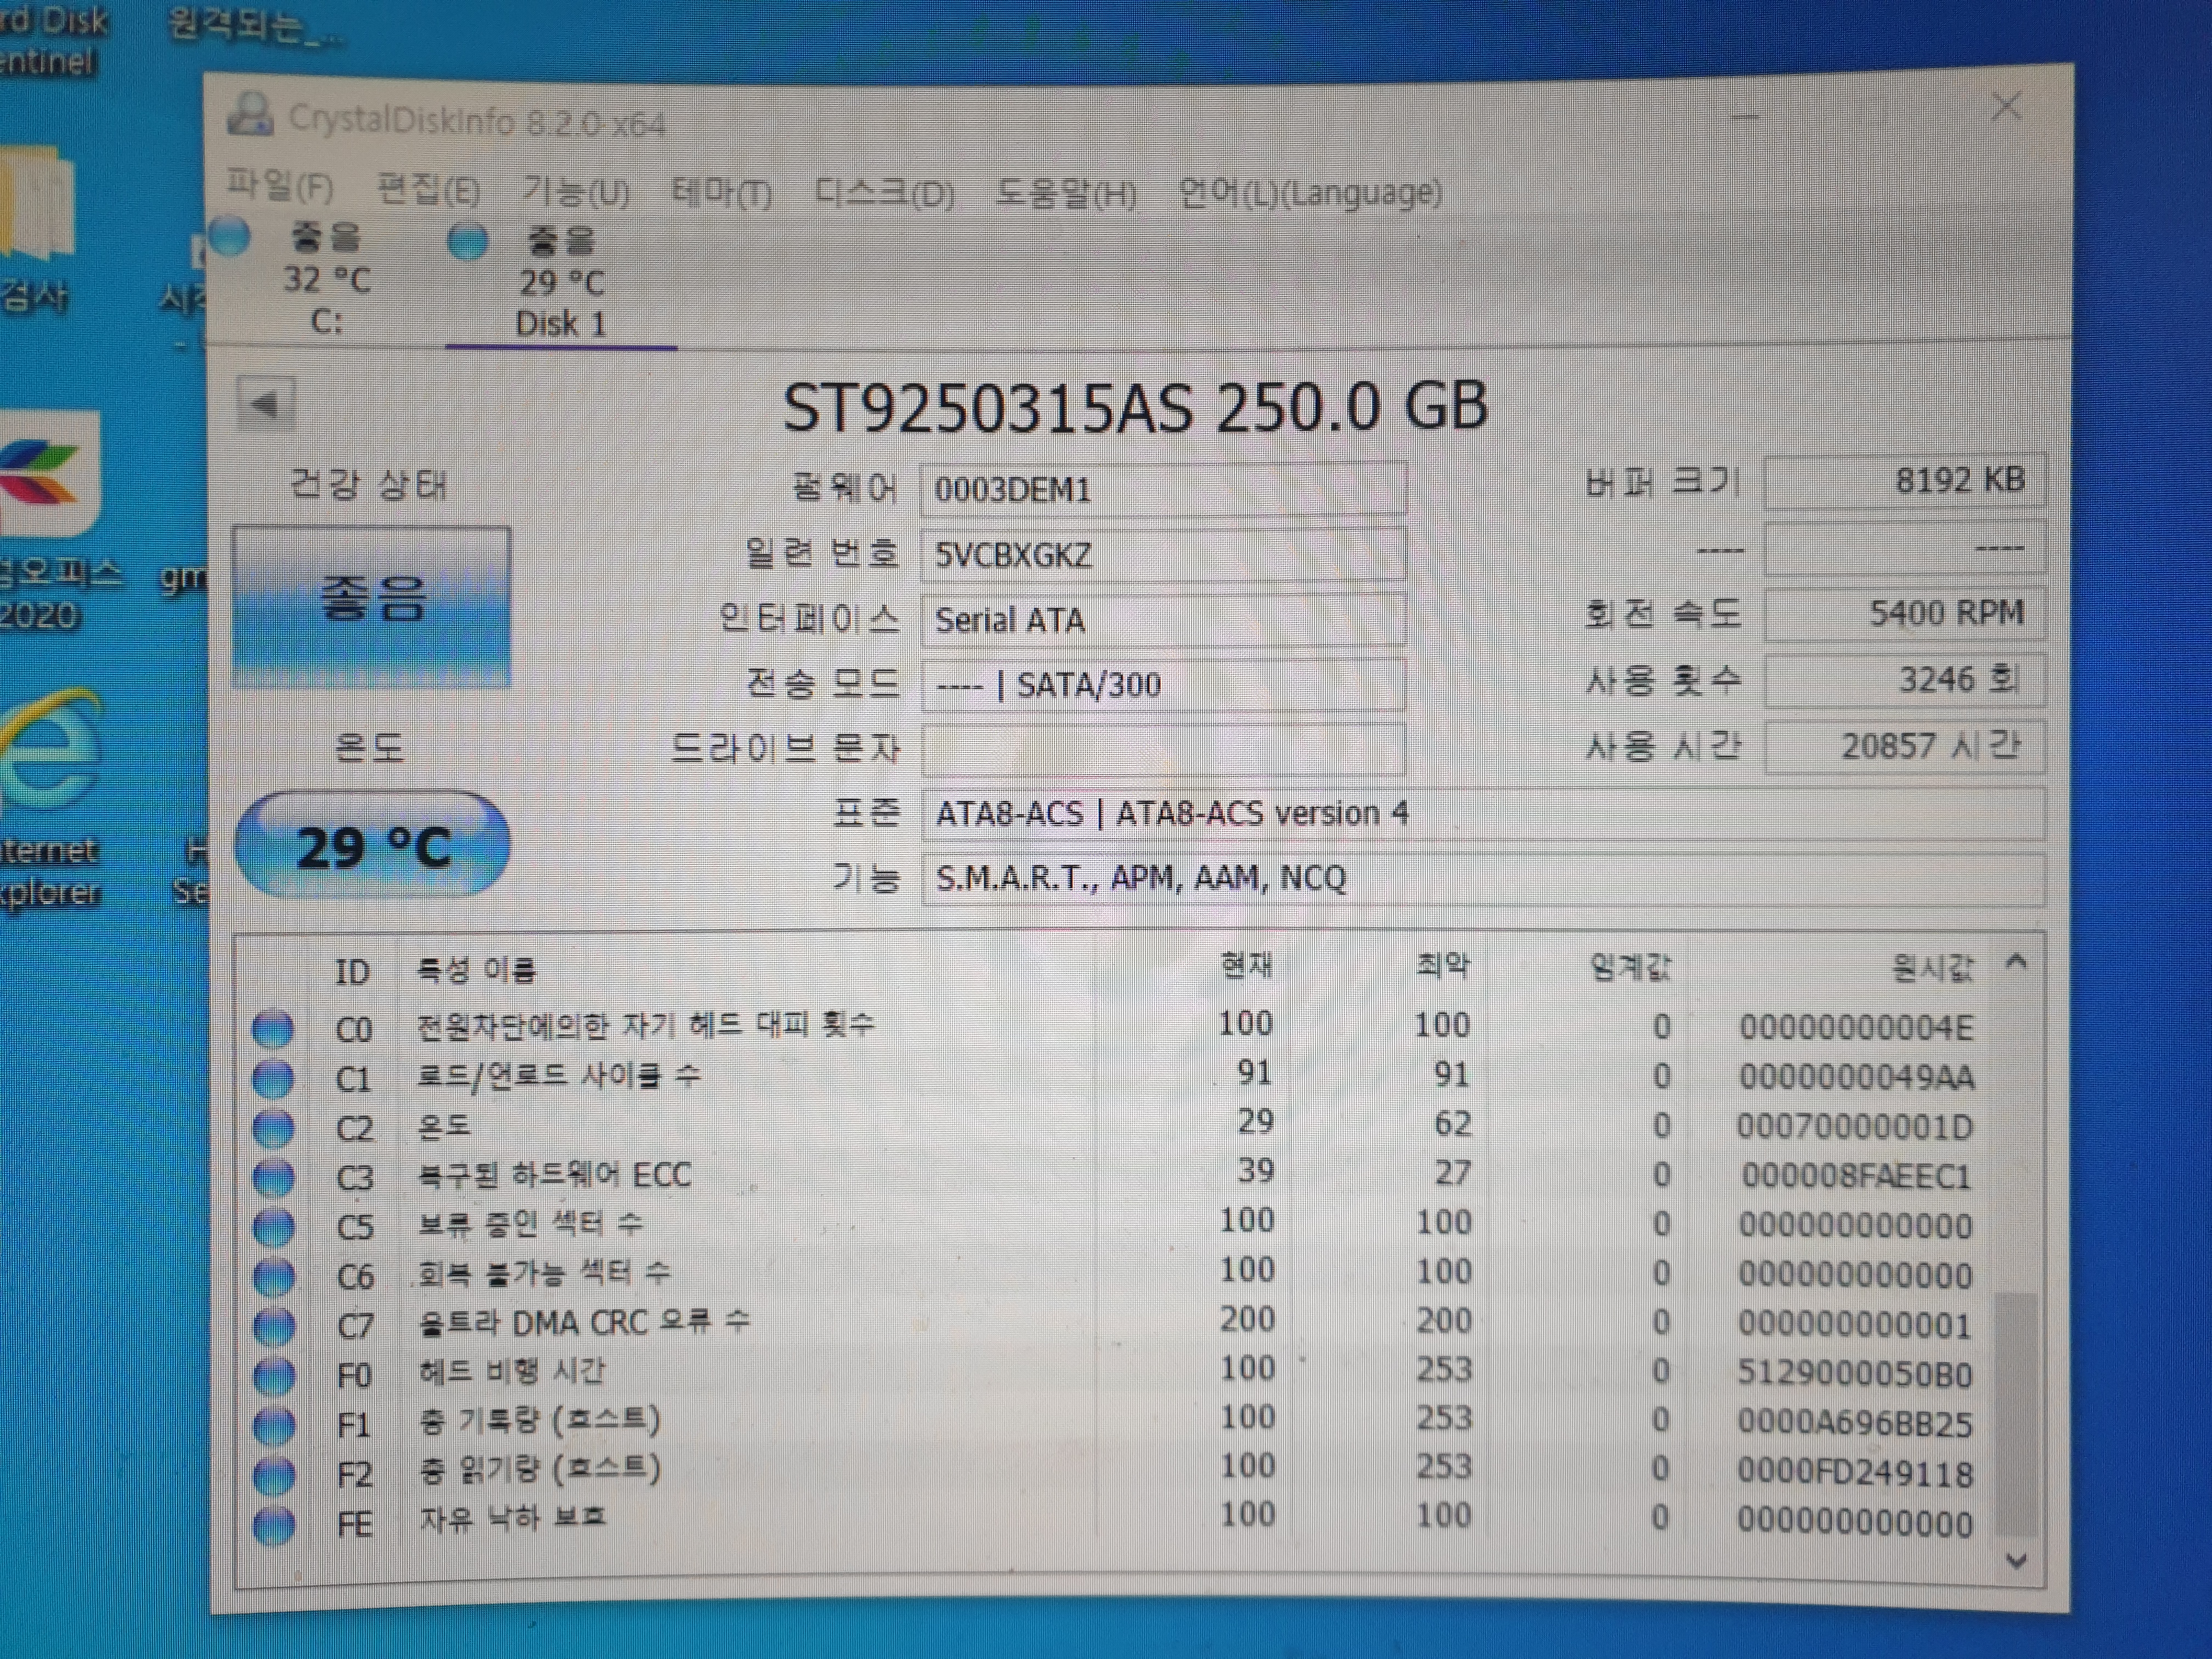This screenshot has height=1659, width=2212.
Task: Click the empty drive letter field
Action: click(x=1163, y=749)
